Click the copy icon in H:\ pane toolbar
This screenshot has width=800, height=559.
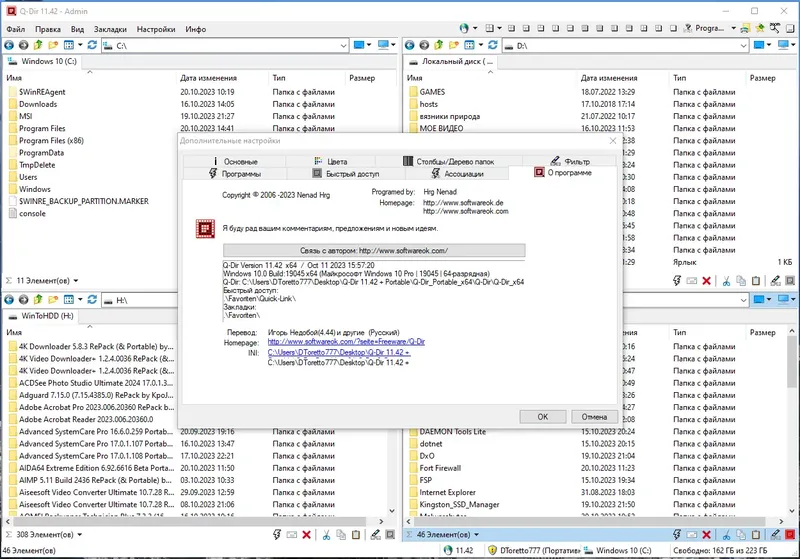point(341,535)
